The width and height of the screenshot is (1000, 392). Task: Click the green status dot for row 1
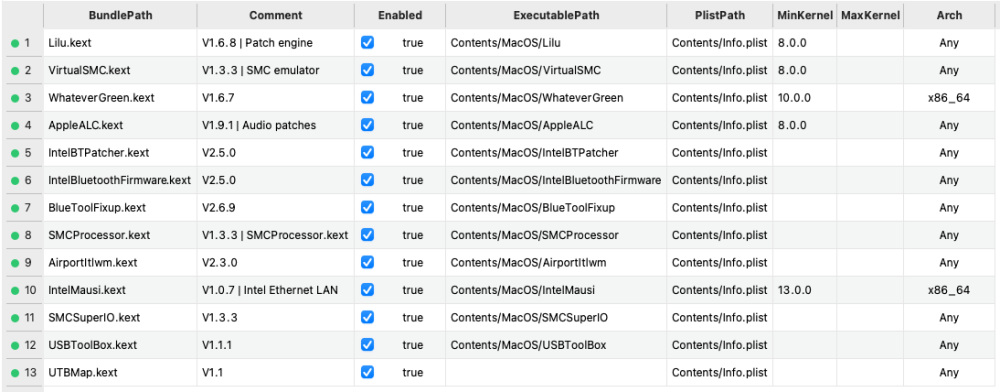click(15, 43)
